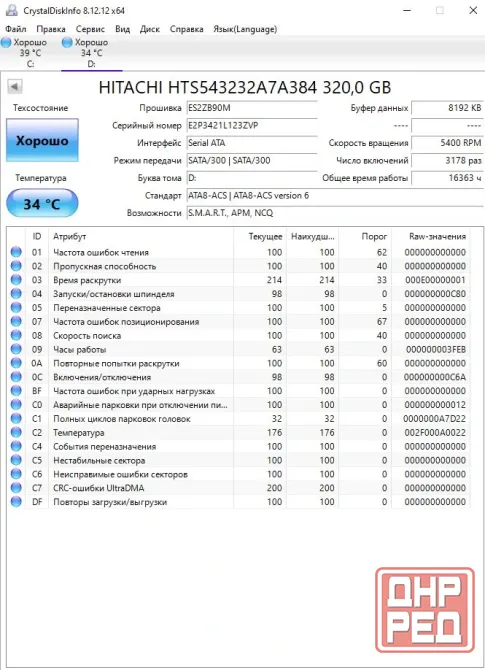Image resolution: width=485 pixels, height=670 pixels.
Task: Click raw value 000000000C6A
Action: [x=435, y=377]
